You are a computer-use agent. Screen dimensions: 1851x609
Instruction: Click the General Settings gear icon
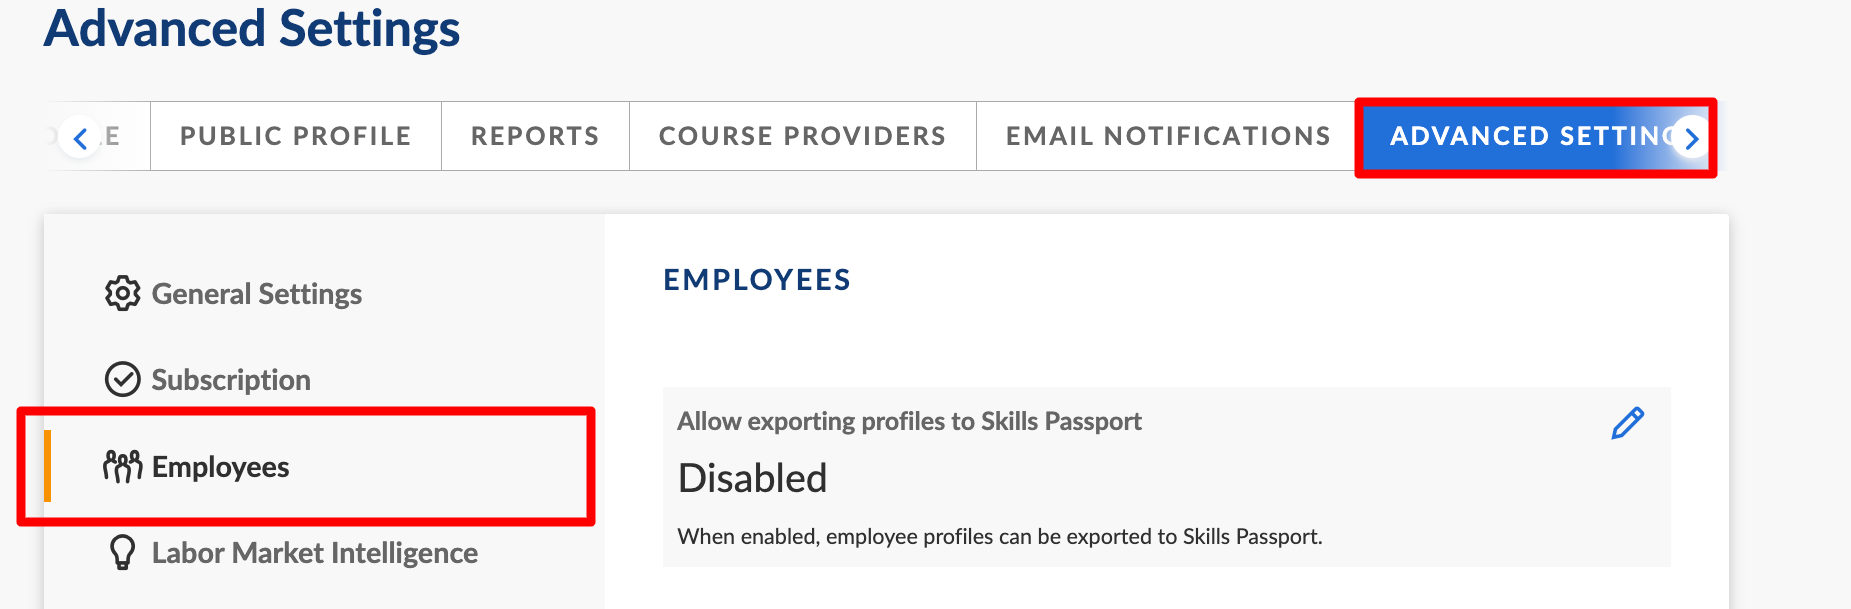click(x=122, y=293)
